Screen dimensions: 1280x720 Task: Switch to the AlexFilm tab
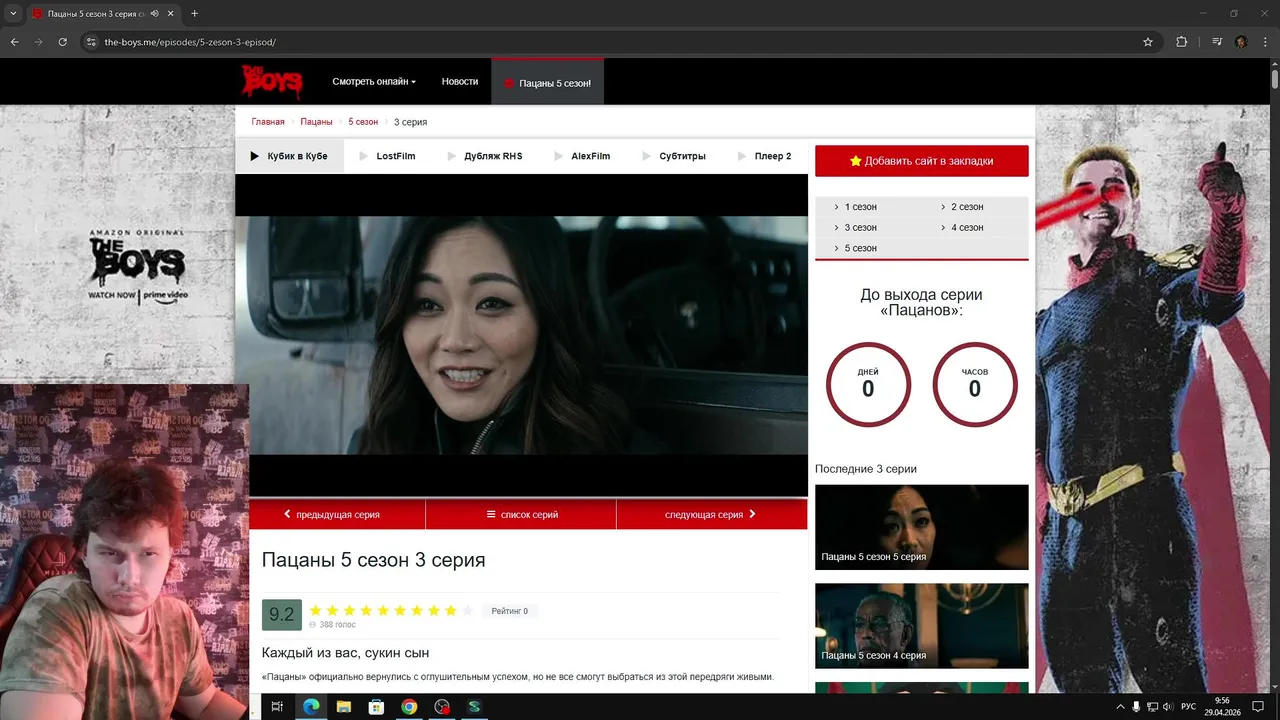[x=582, y=156]
